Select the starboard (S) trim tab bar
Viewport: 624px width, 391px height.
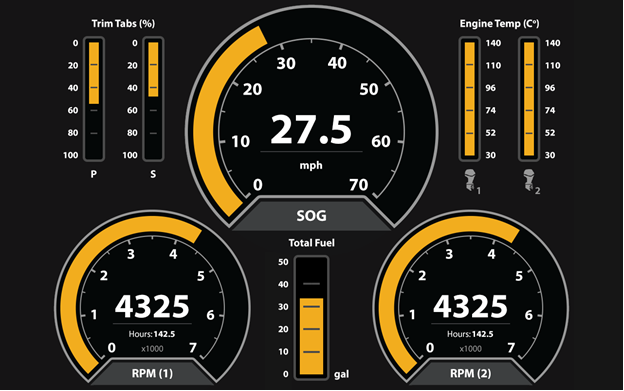click(153, 99)
